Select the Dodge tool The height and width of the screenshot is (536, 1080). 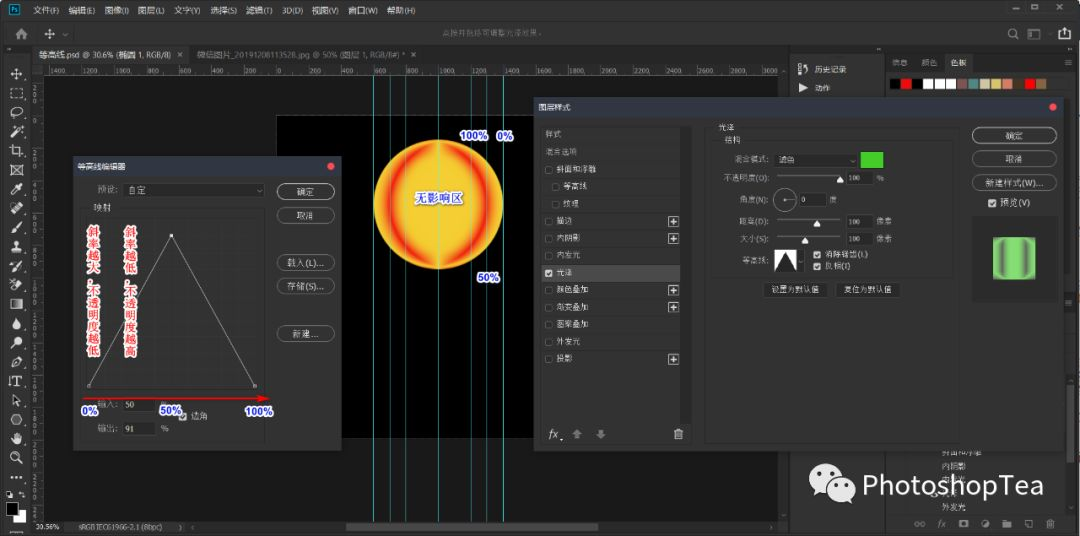point(17,342)
